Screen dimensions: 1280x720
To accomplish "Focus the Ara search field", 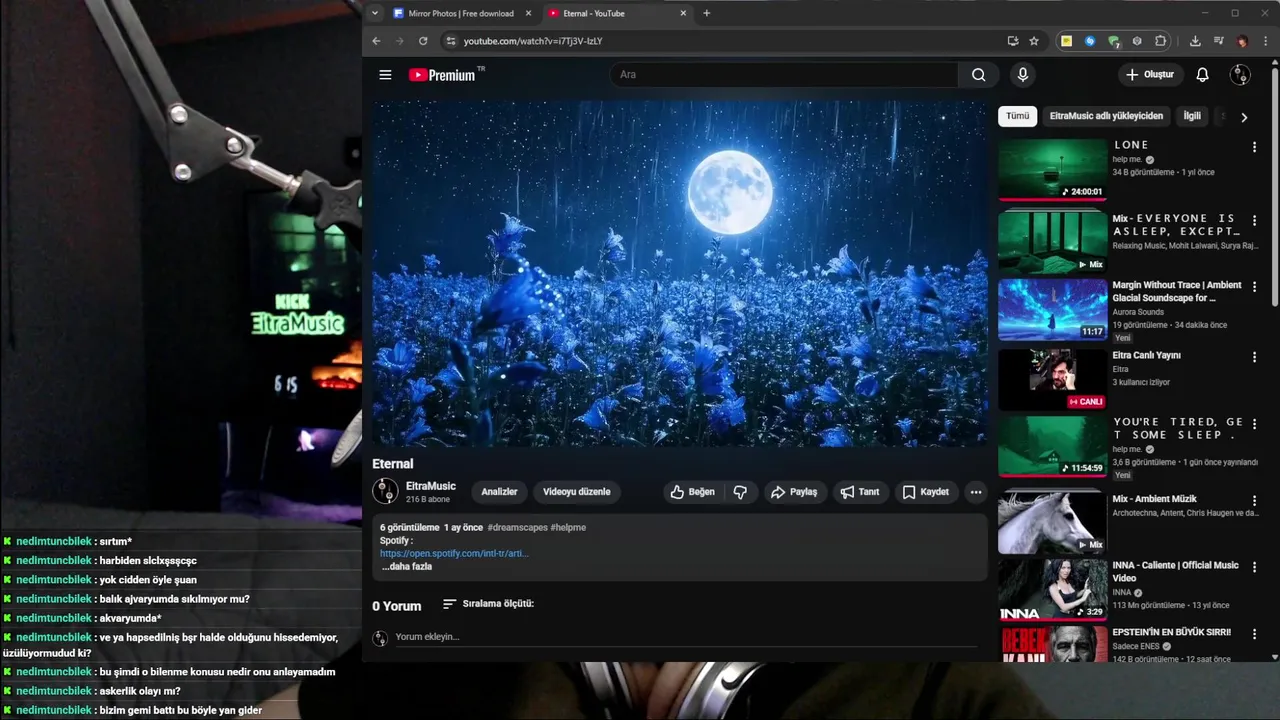I will tap(784, 75).
